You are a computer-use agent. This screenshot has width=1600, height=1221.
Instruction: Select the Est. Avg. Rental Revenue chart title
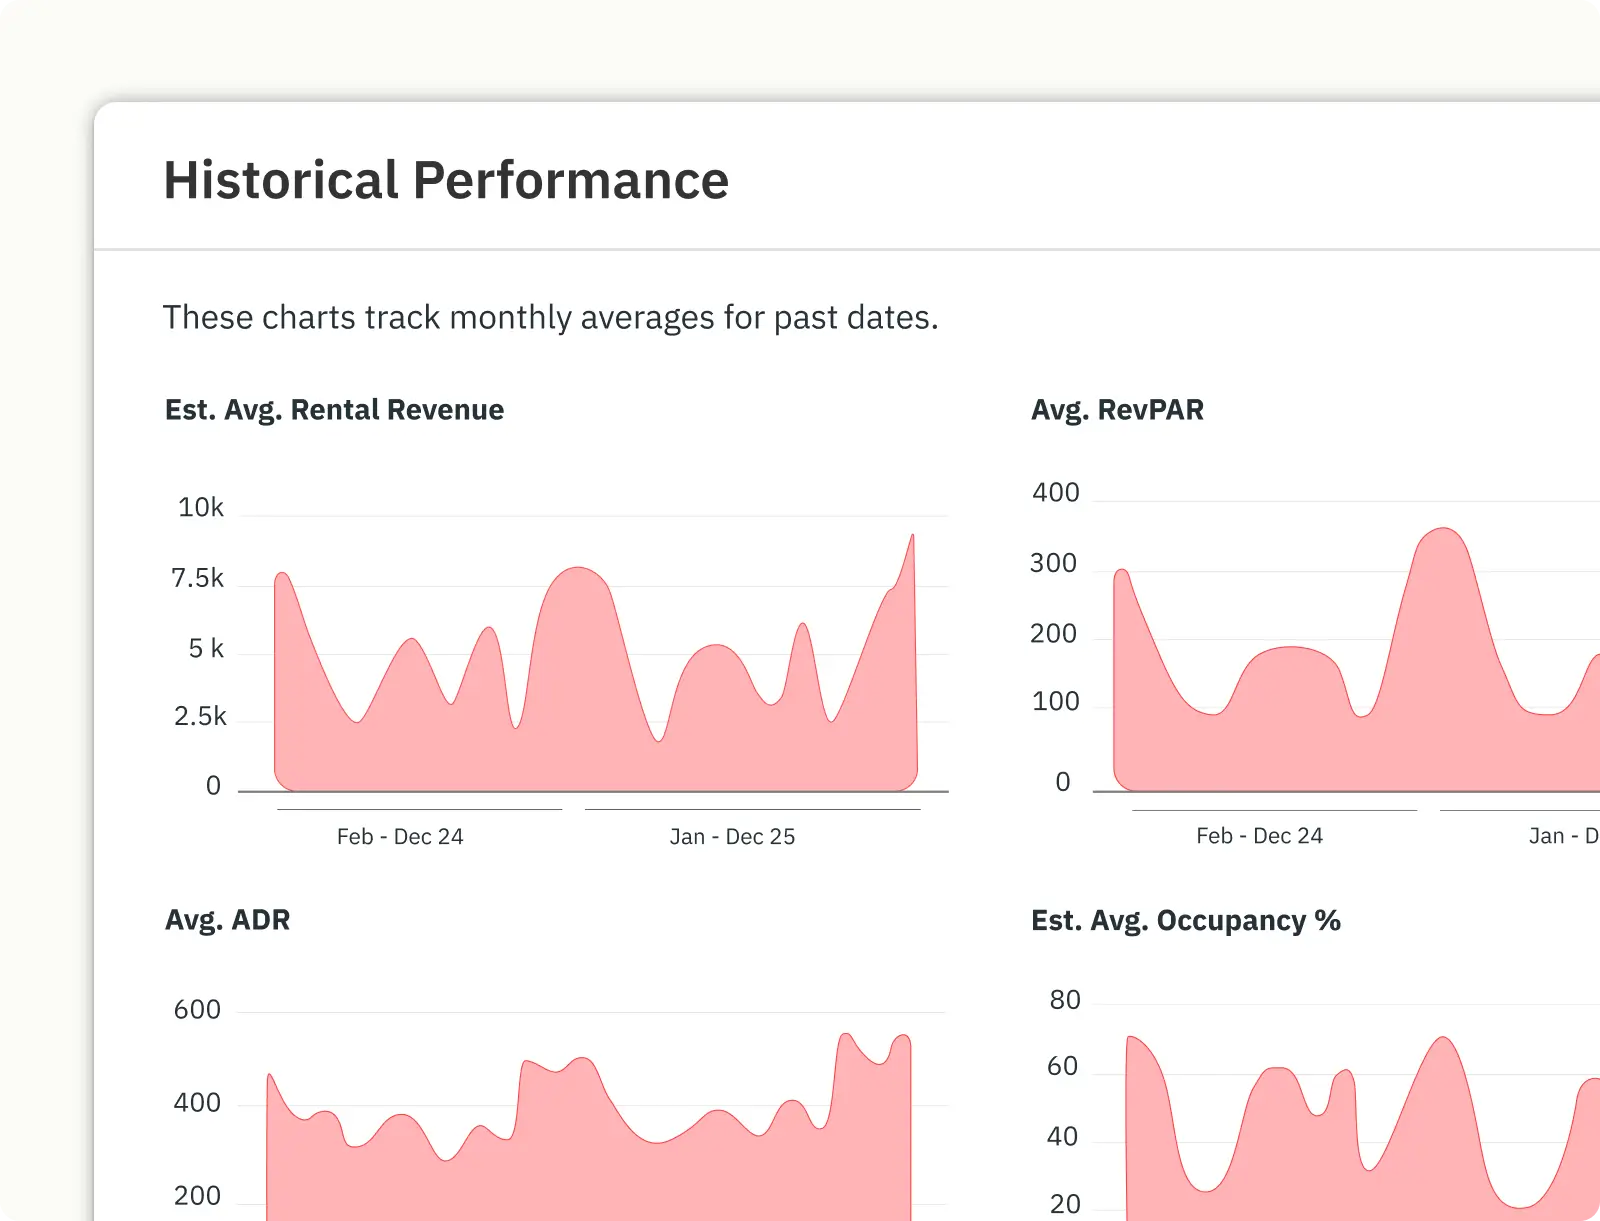point(334,409)
